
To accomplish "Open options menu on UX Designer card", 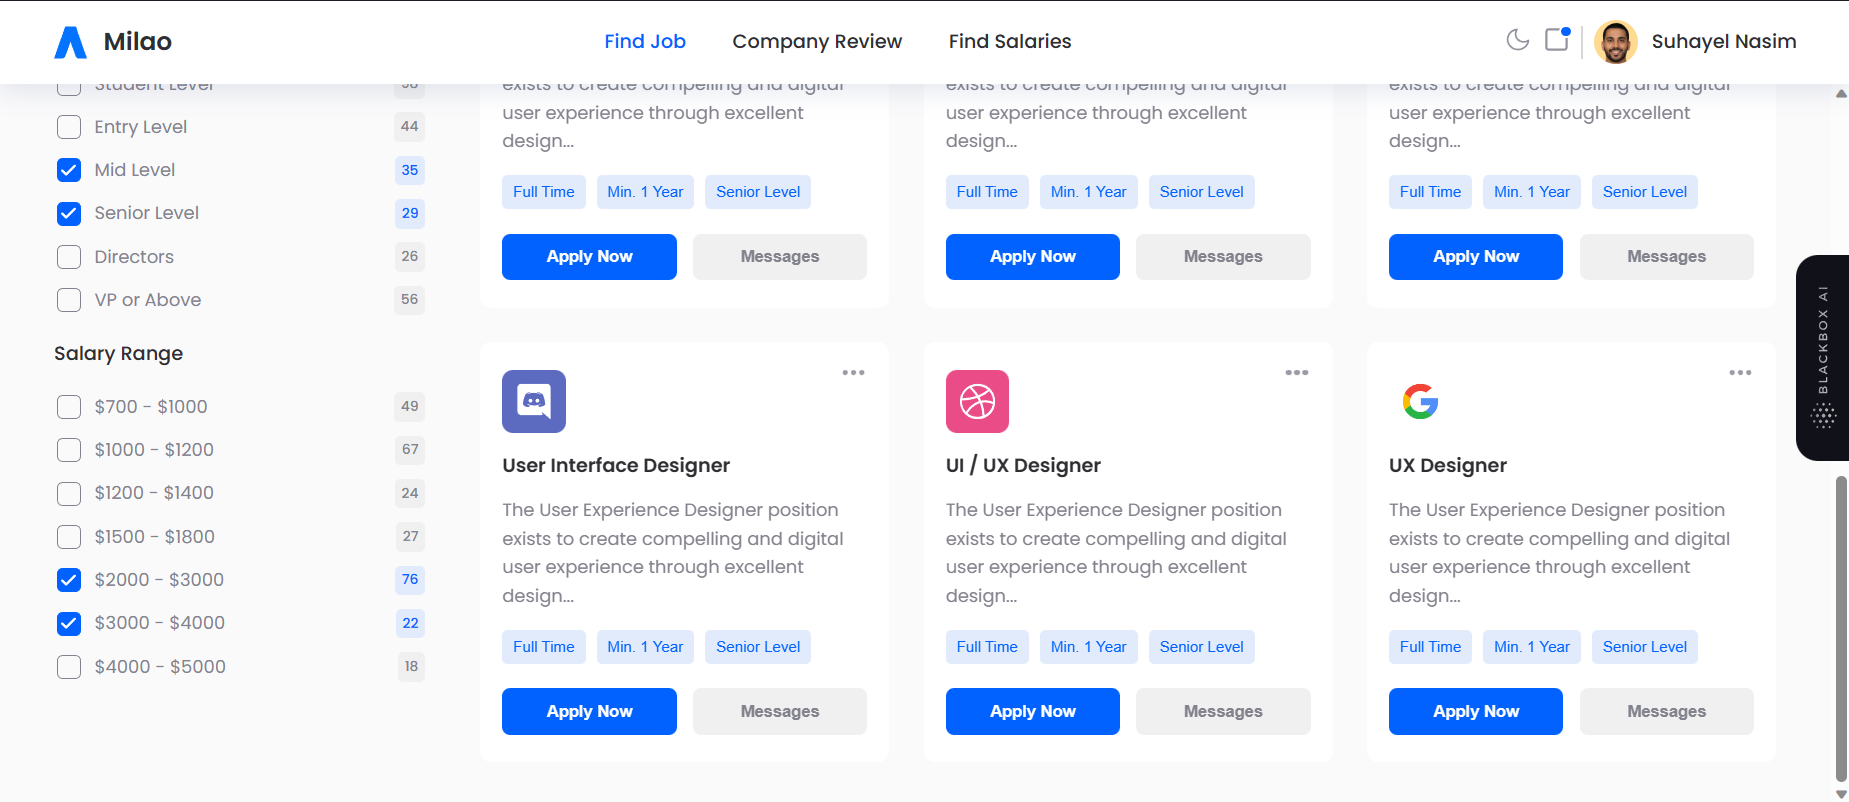I will point(1740,372).
